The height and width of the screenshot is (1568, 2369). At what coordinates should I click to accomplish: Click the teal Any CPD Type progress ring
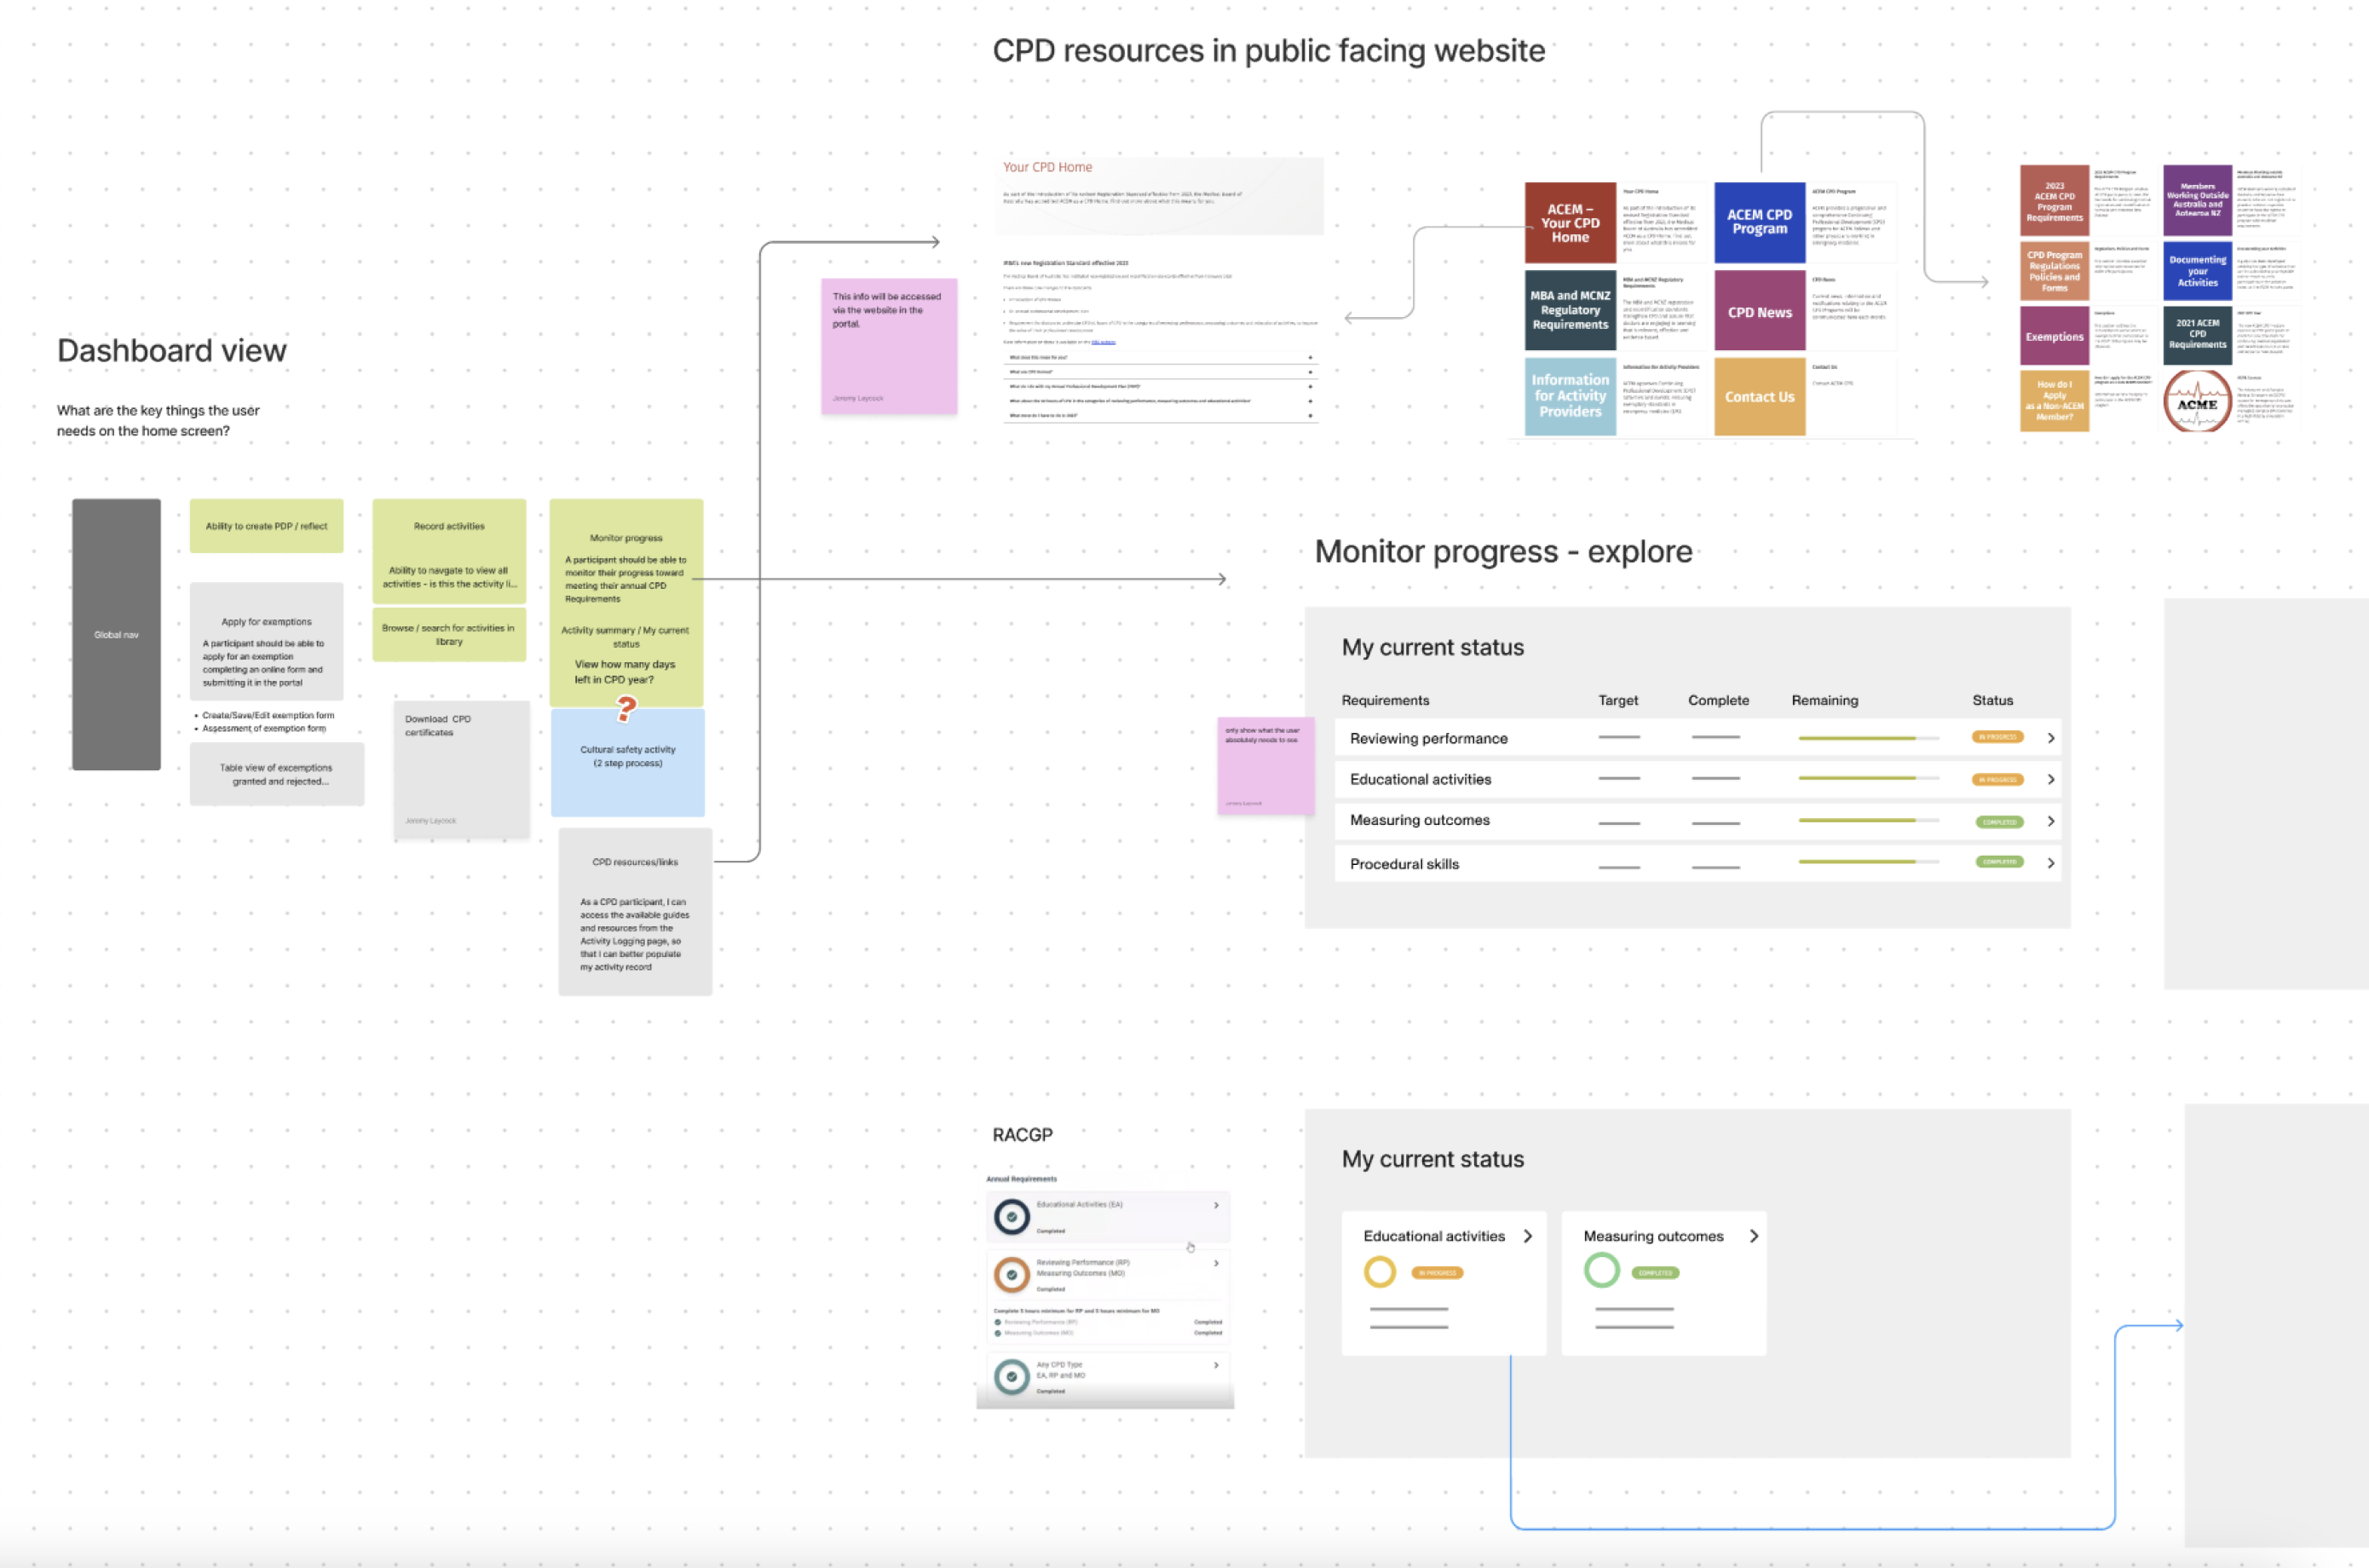click(1012, 1377)
